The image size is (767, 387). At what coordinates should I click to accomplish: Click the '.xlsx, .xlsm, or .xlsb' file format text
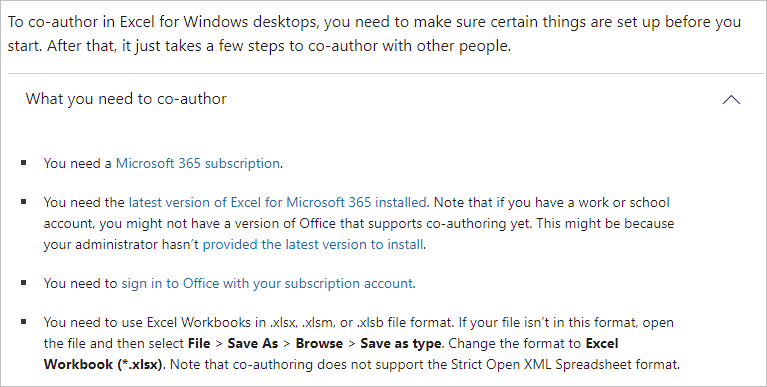pos(326,323)
